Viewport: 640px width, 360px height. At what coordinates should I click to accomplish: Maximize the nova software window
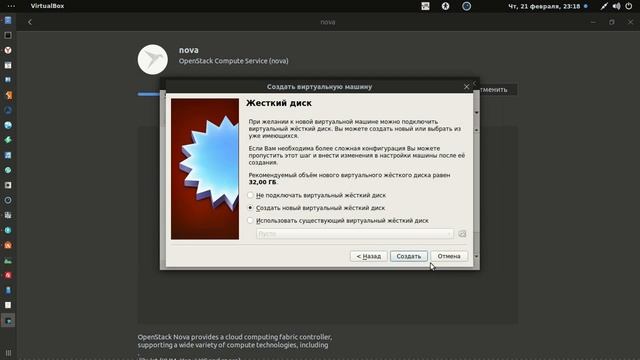[611, 22]
